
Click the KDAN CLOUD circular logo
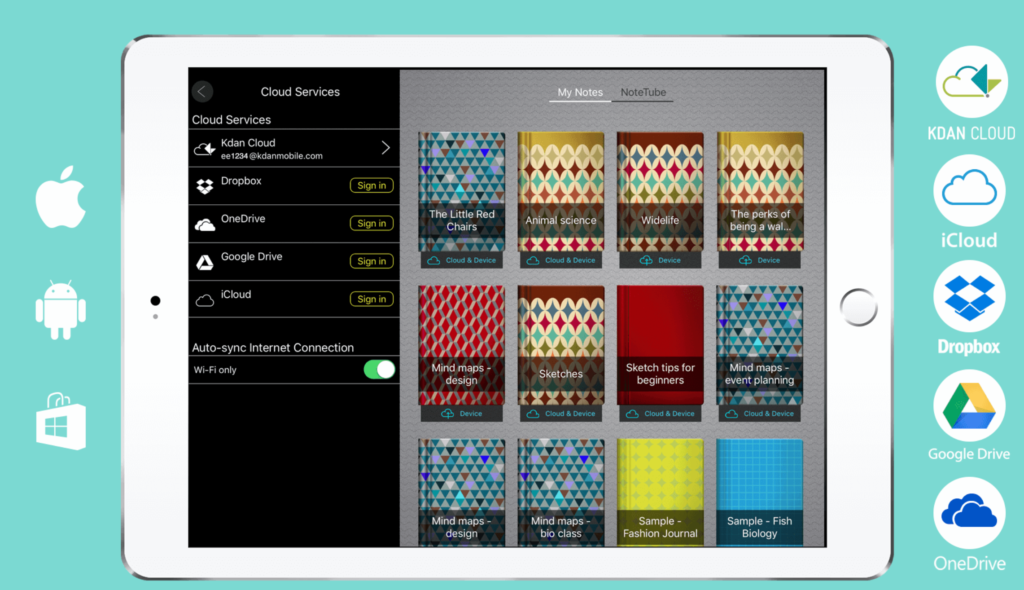tap(971, 82)
